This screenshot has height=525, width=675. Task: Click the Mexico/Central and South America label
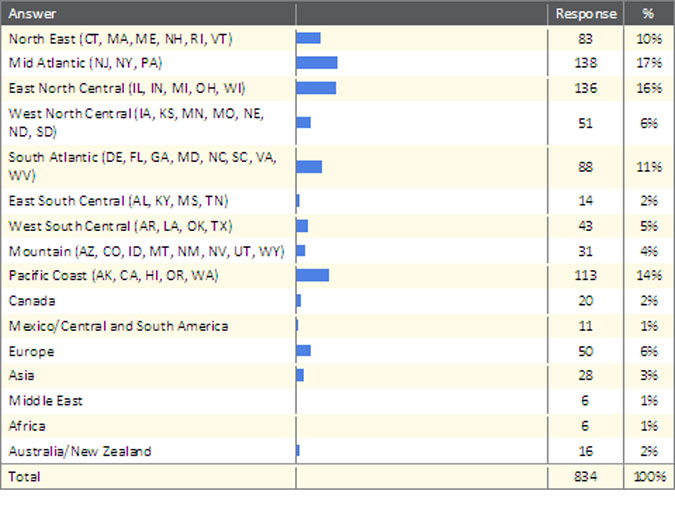[x=118, y=326]
